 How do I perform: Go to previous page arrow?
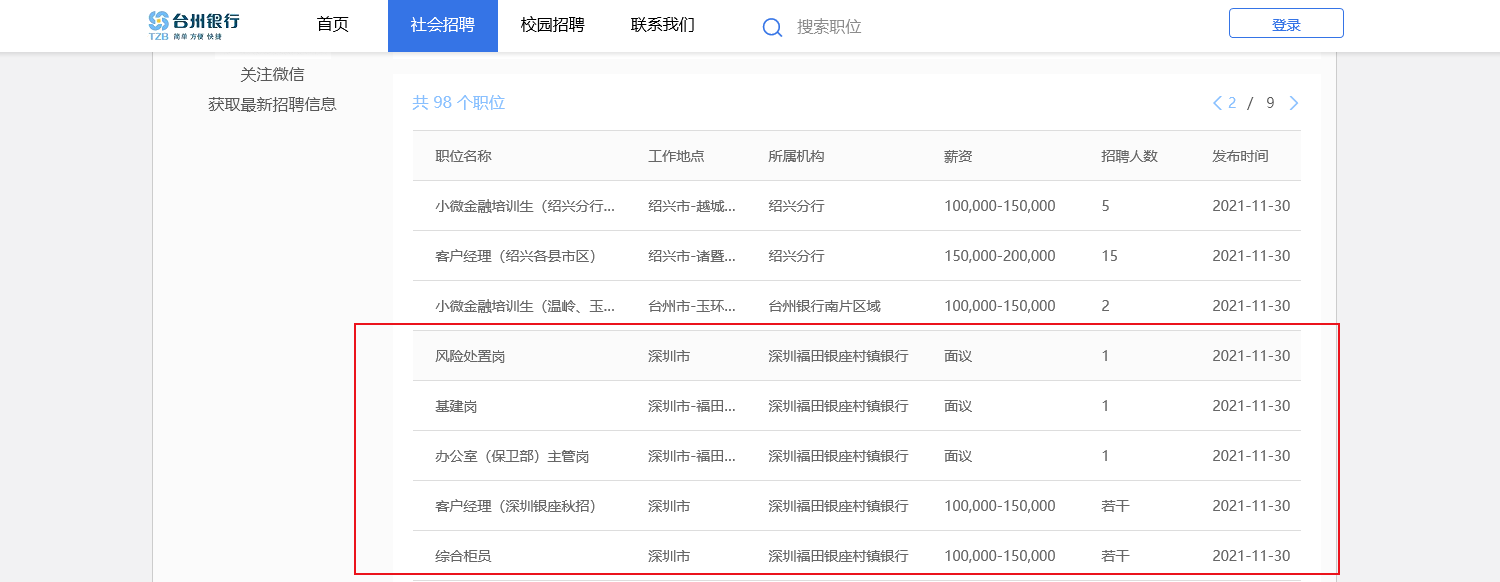click(1217, 103)
